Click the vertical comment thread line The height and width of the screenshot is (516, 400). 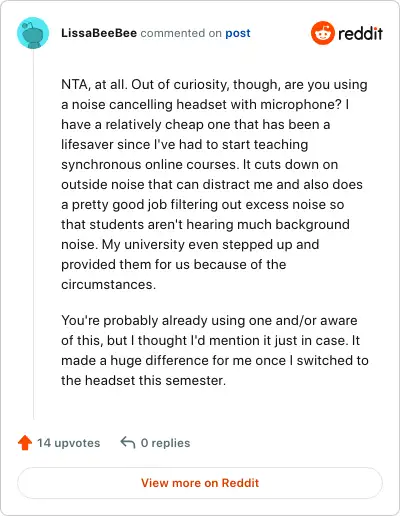(x=33, y=234)
